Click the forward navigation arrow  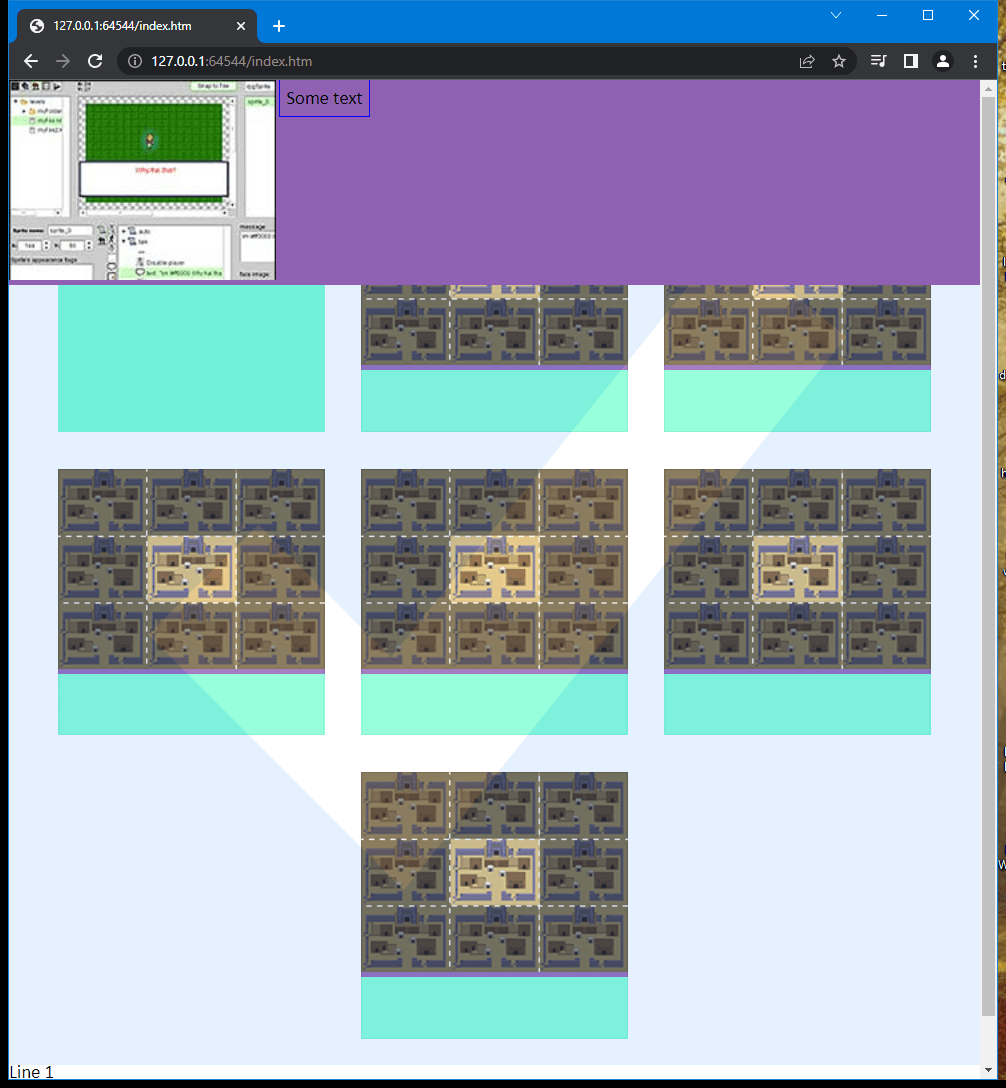click(63, 61)
